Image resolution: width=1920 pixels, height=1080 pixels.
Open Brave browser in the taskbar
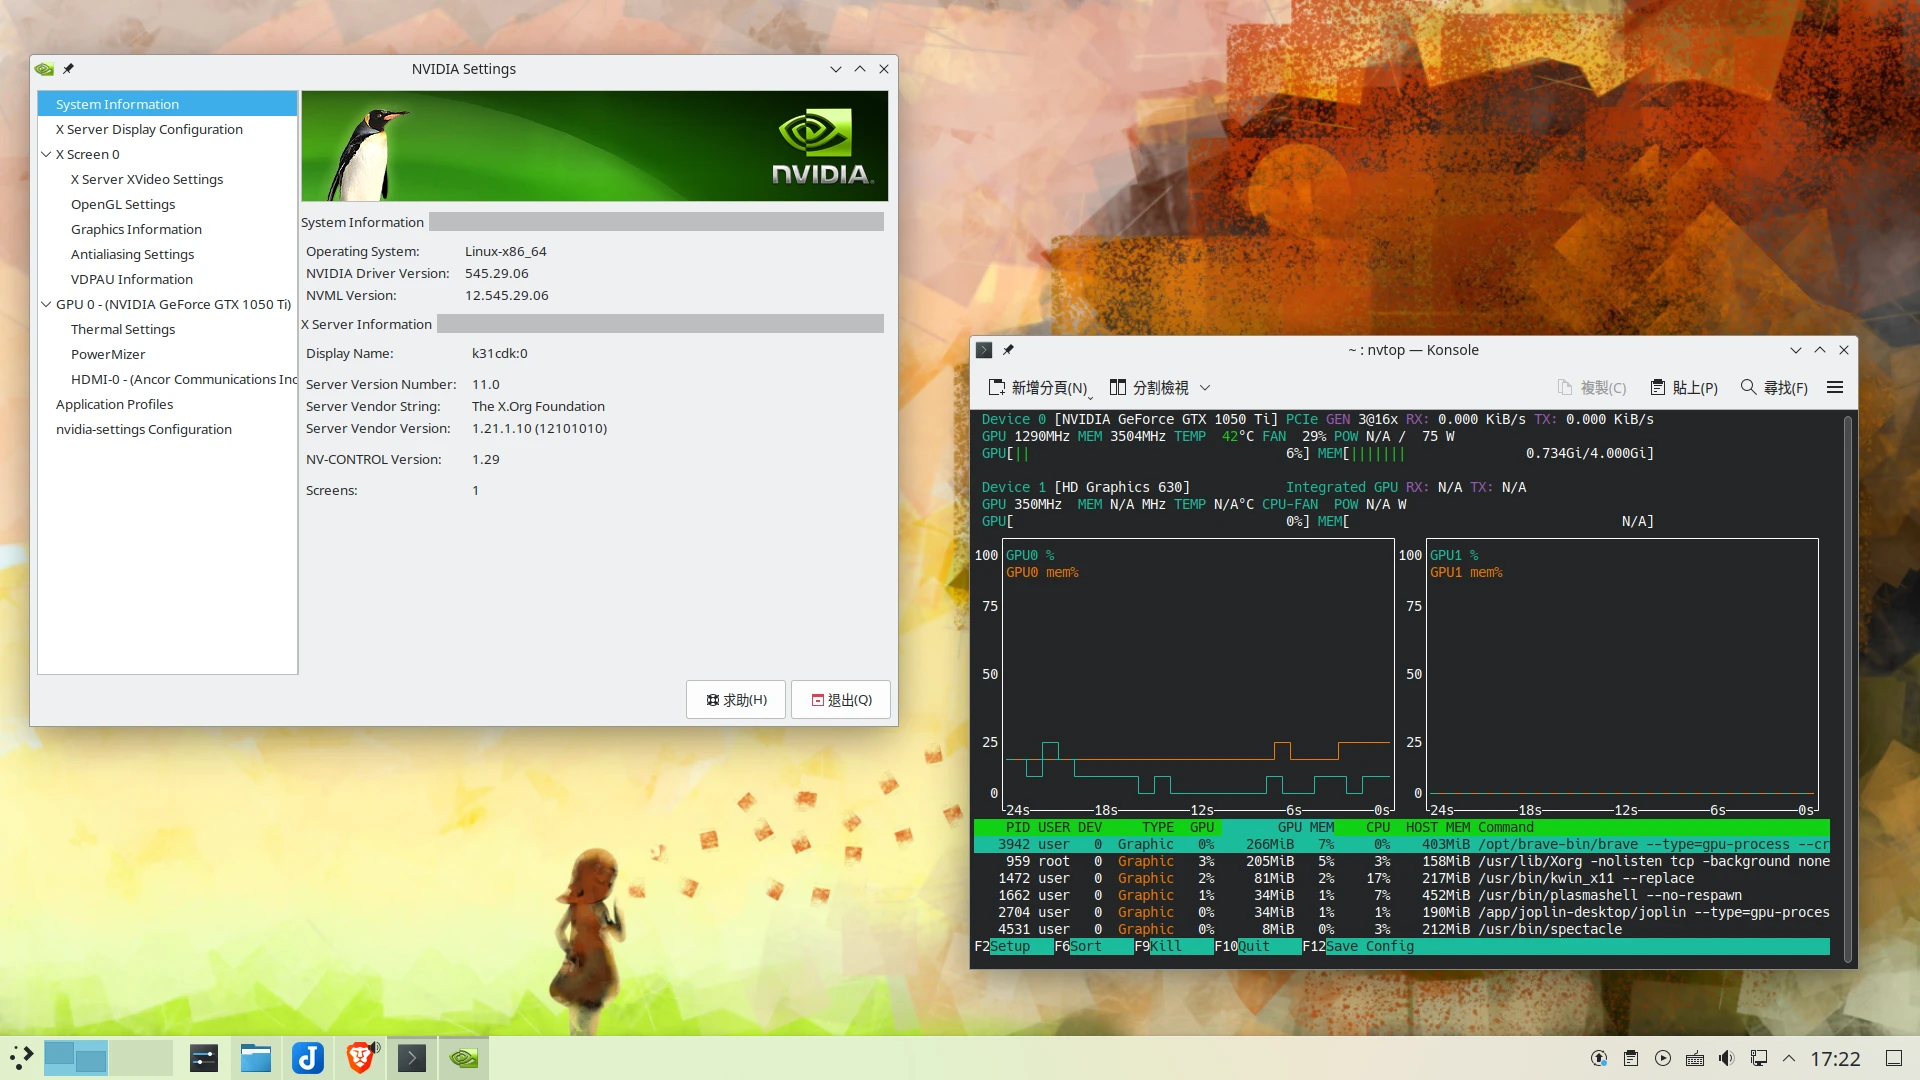coord(360,1058)
